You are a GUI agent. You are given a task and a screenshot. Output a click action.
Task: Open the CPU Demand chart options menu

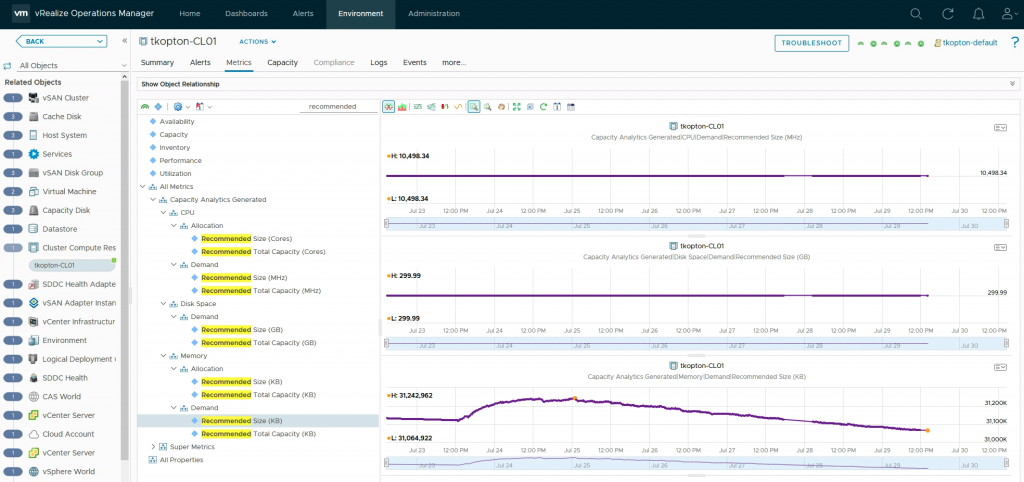[x=1000, y=127]
